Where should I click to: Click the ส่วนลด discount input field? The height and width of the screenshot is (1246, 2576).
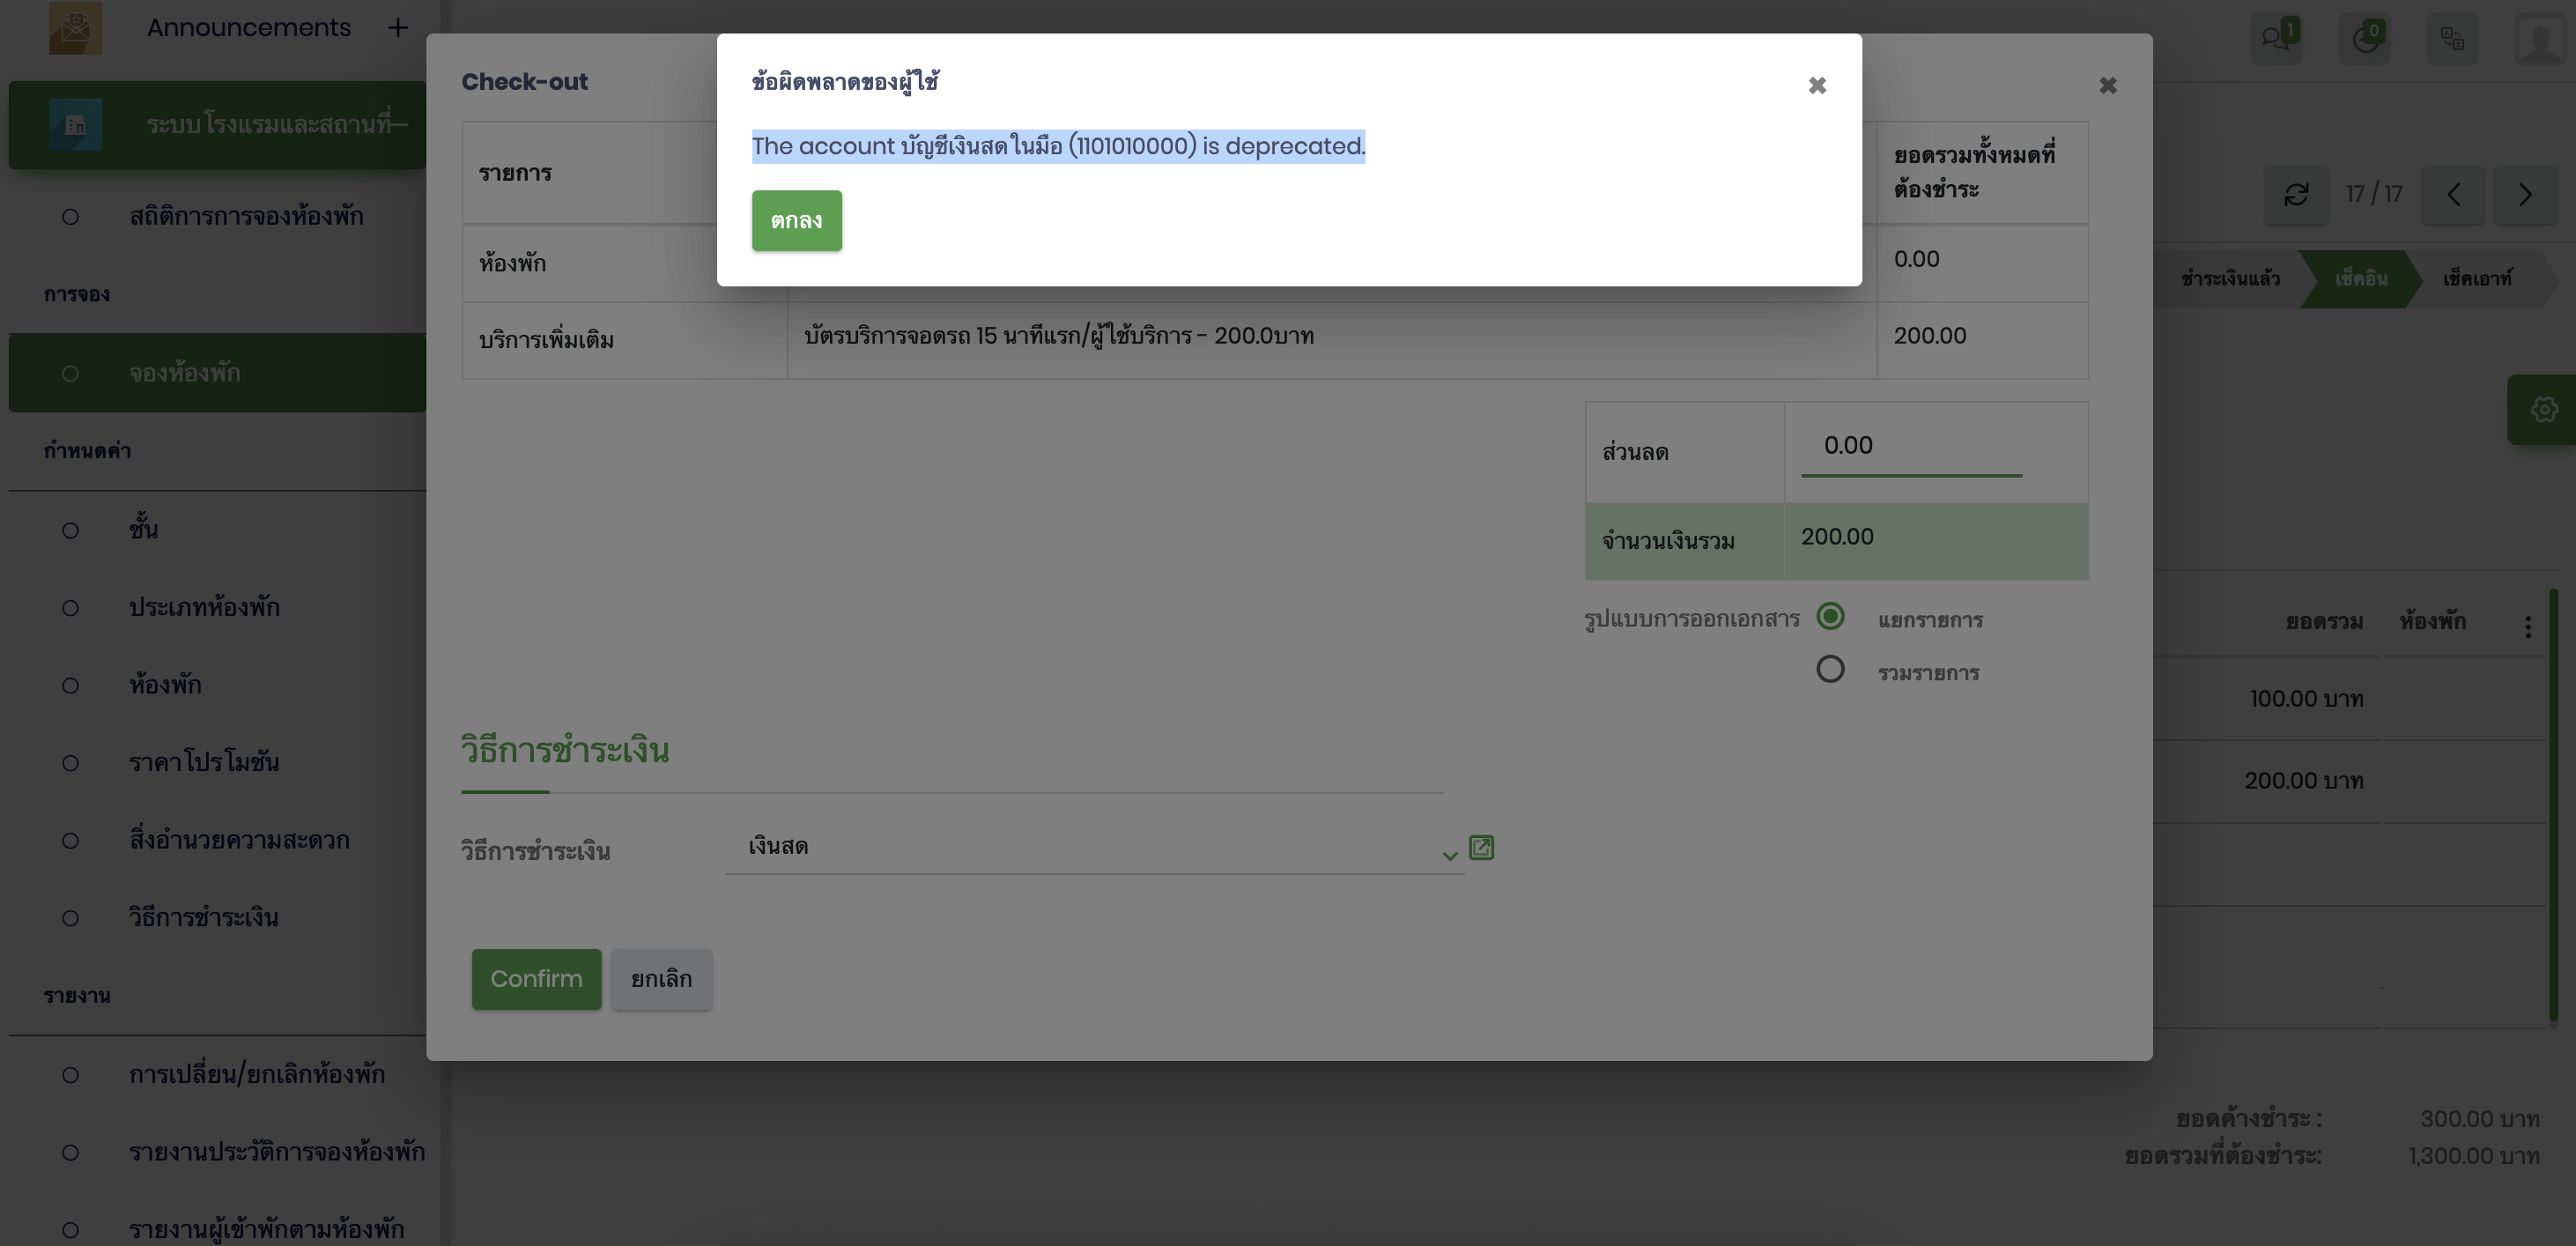(x=1911, y=446)
